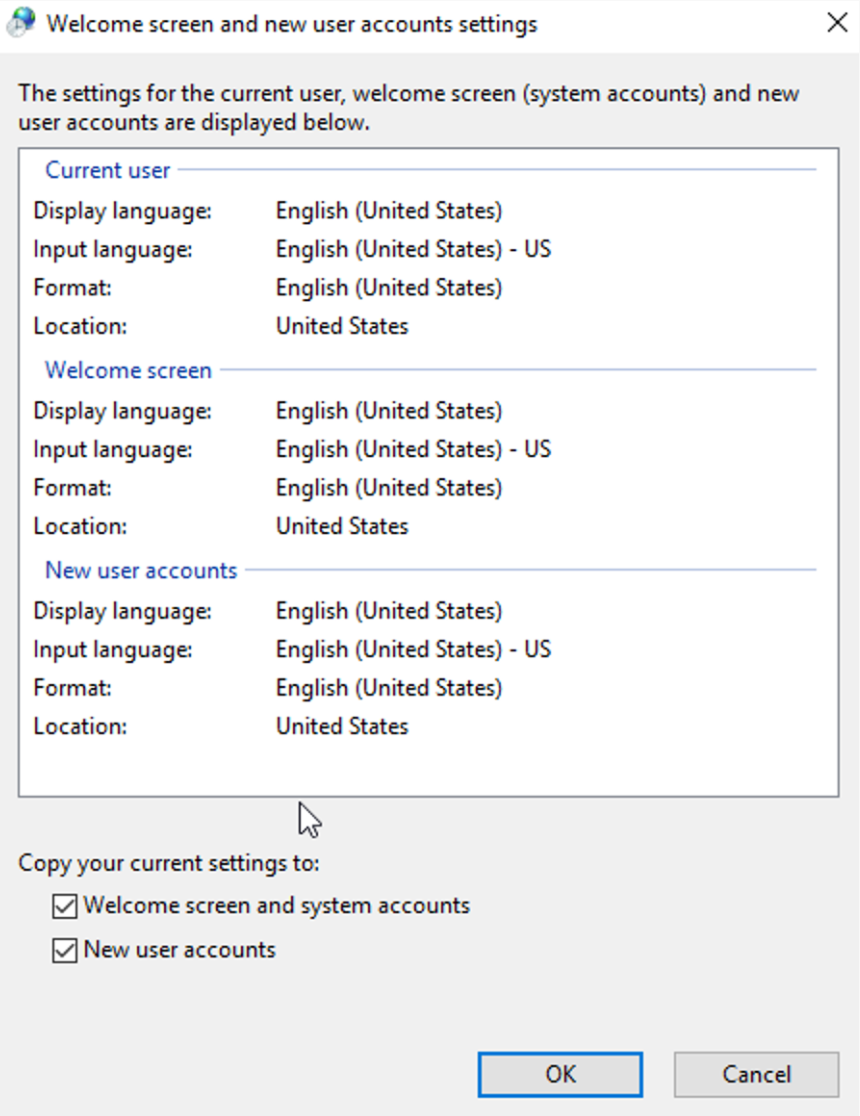Screen dimensions: 860x1116
Task: Select the Copy your current settings to label
Action: coord(167,863)
